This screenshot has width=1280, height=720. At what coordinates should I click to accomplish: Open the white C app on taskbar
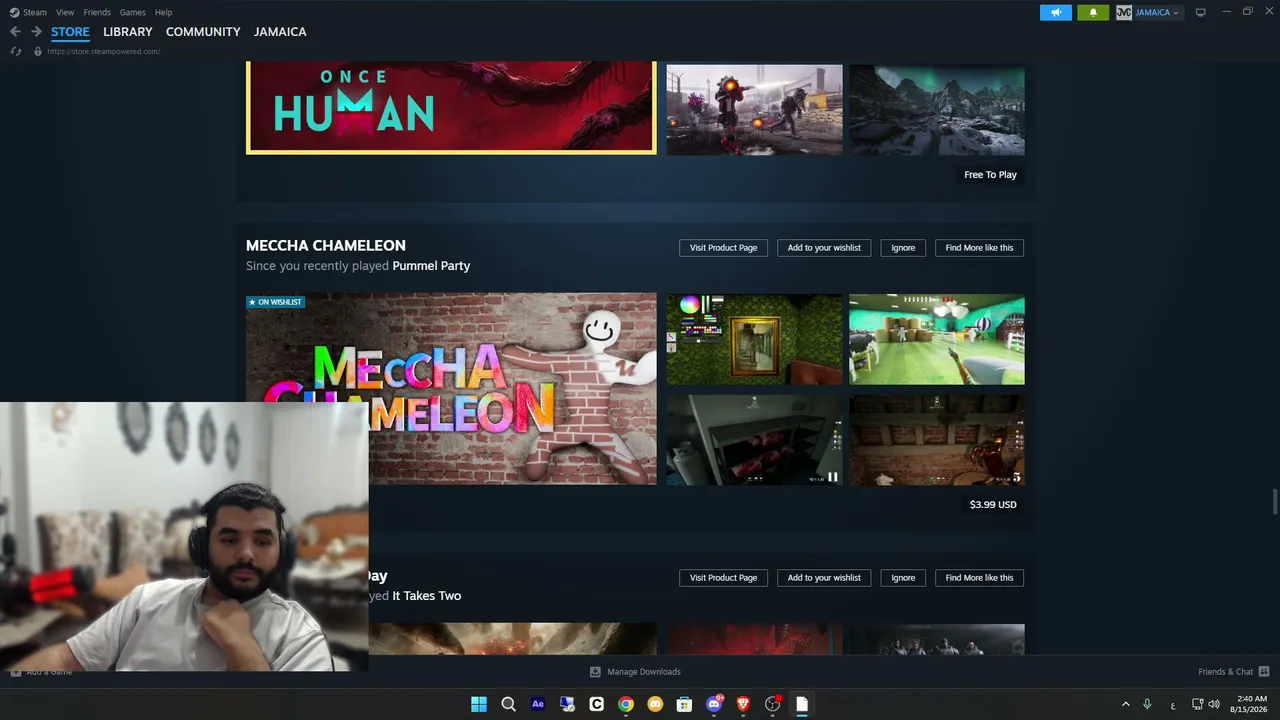click(x=597, y=704)
